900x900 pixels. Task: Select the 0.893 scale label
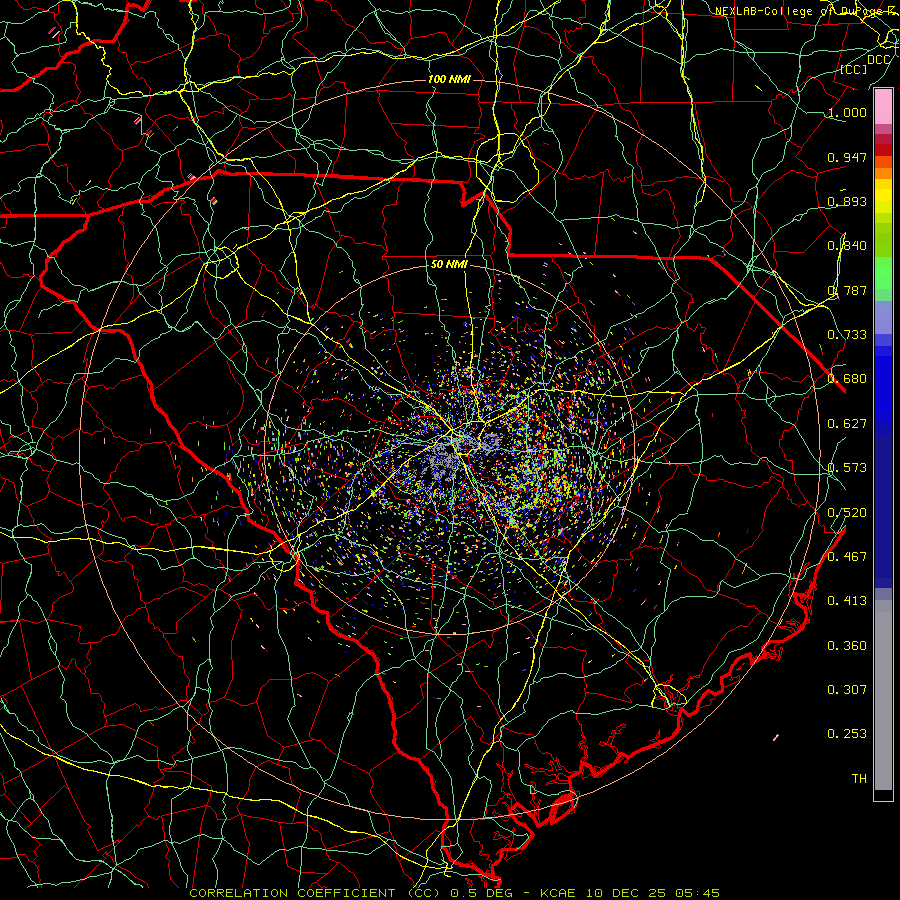pos(847,201)
